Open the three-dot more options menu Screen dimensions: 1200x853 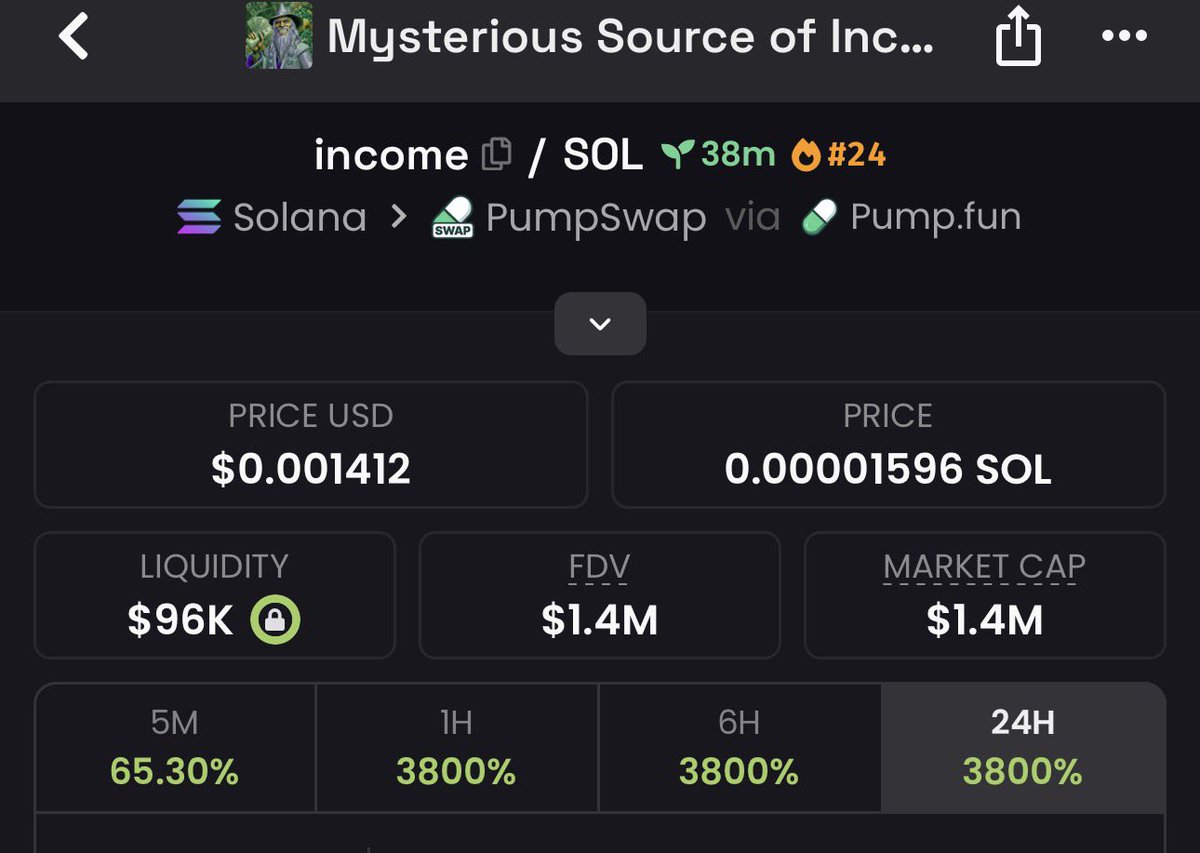[1122, 36]
